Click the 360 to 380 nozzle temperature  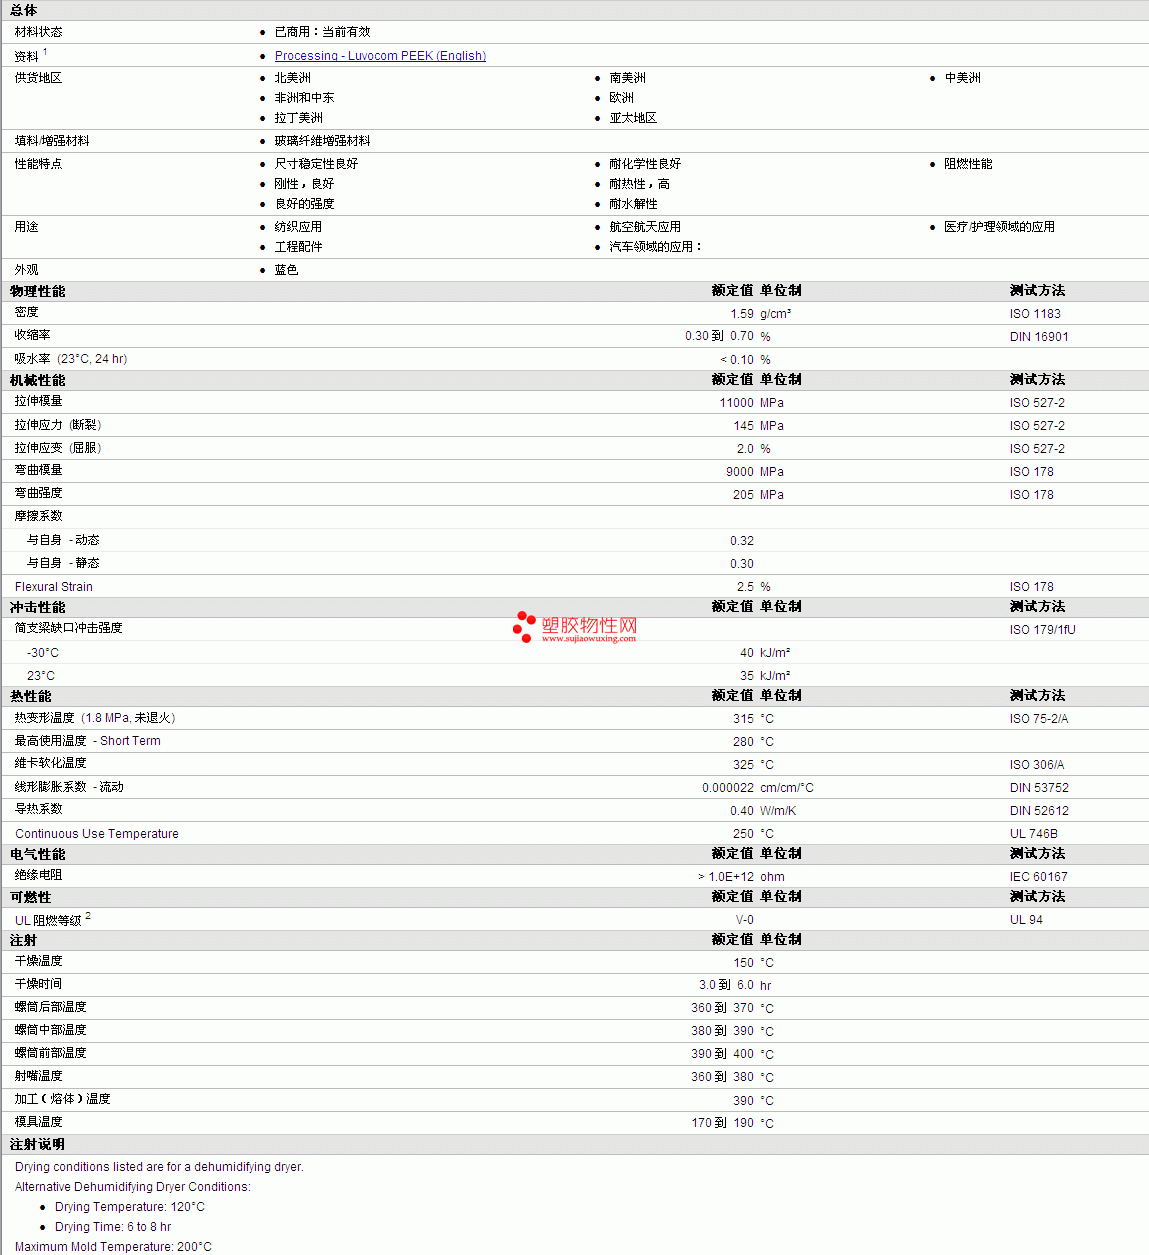point(722,1077)
